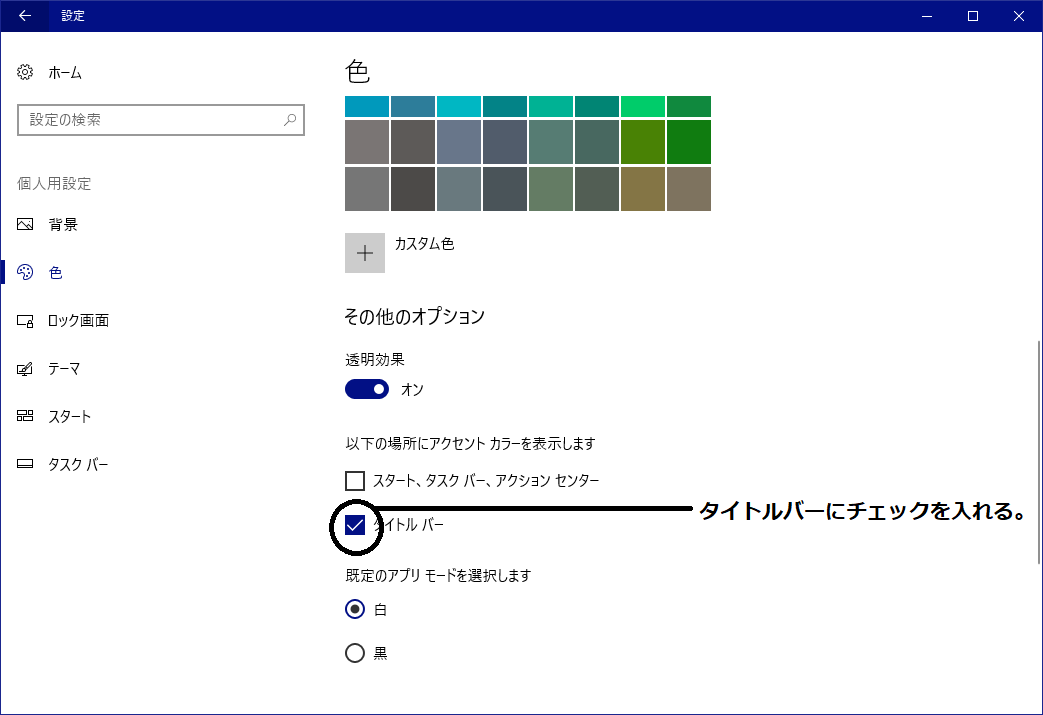Choose the 黒 app mode radio button
This screenshot has width=1043, height=715.
tap(355, 653)
